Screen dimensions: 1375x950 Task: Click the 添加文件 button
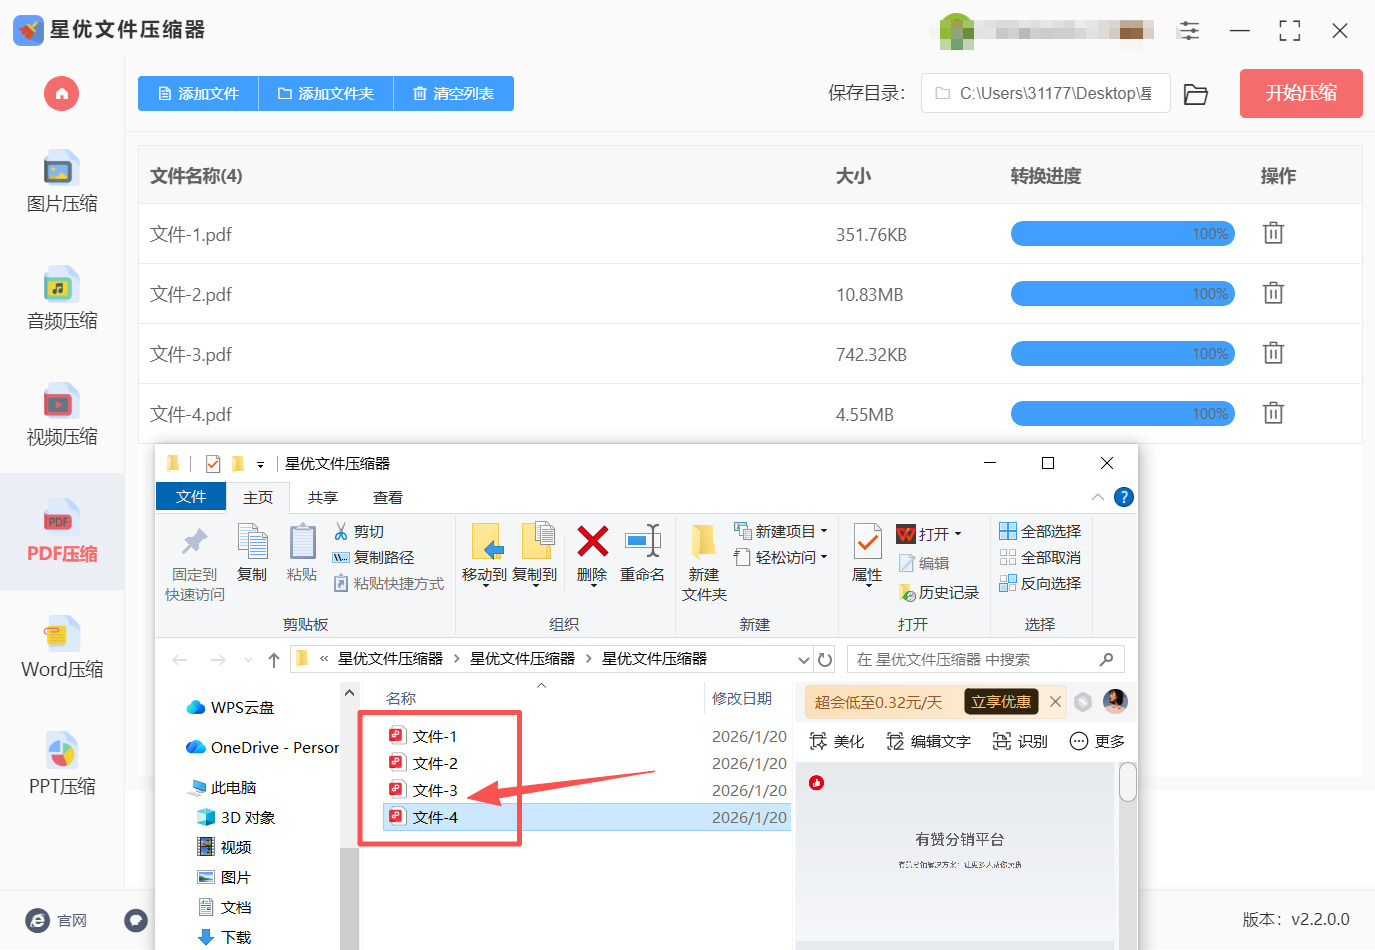point(198,94)
